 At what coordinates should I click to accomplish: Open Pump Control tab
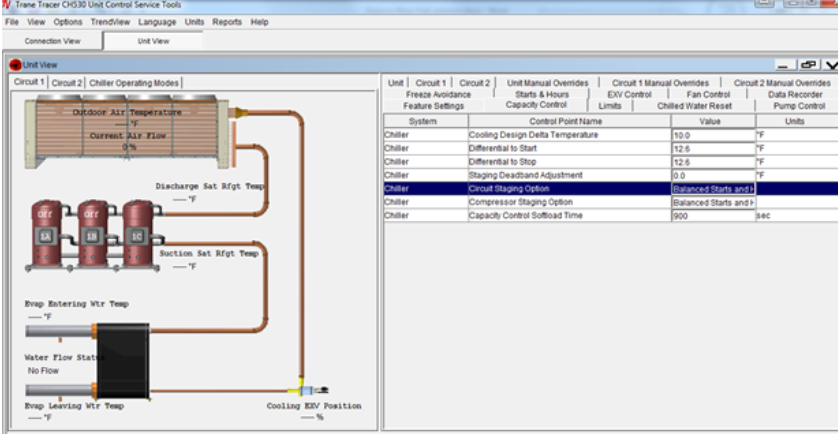point(799,106)
